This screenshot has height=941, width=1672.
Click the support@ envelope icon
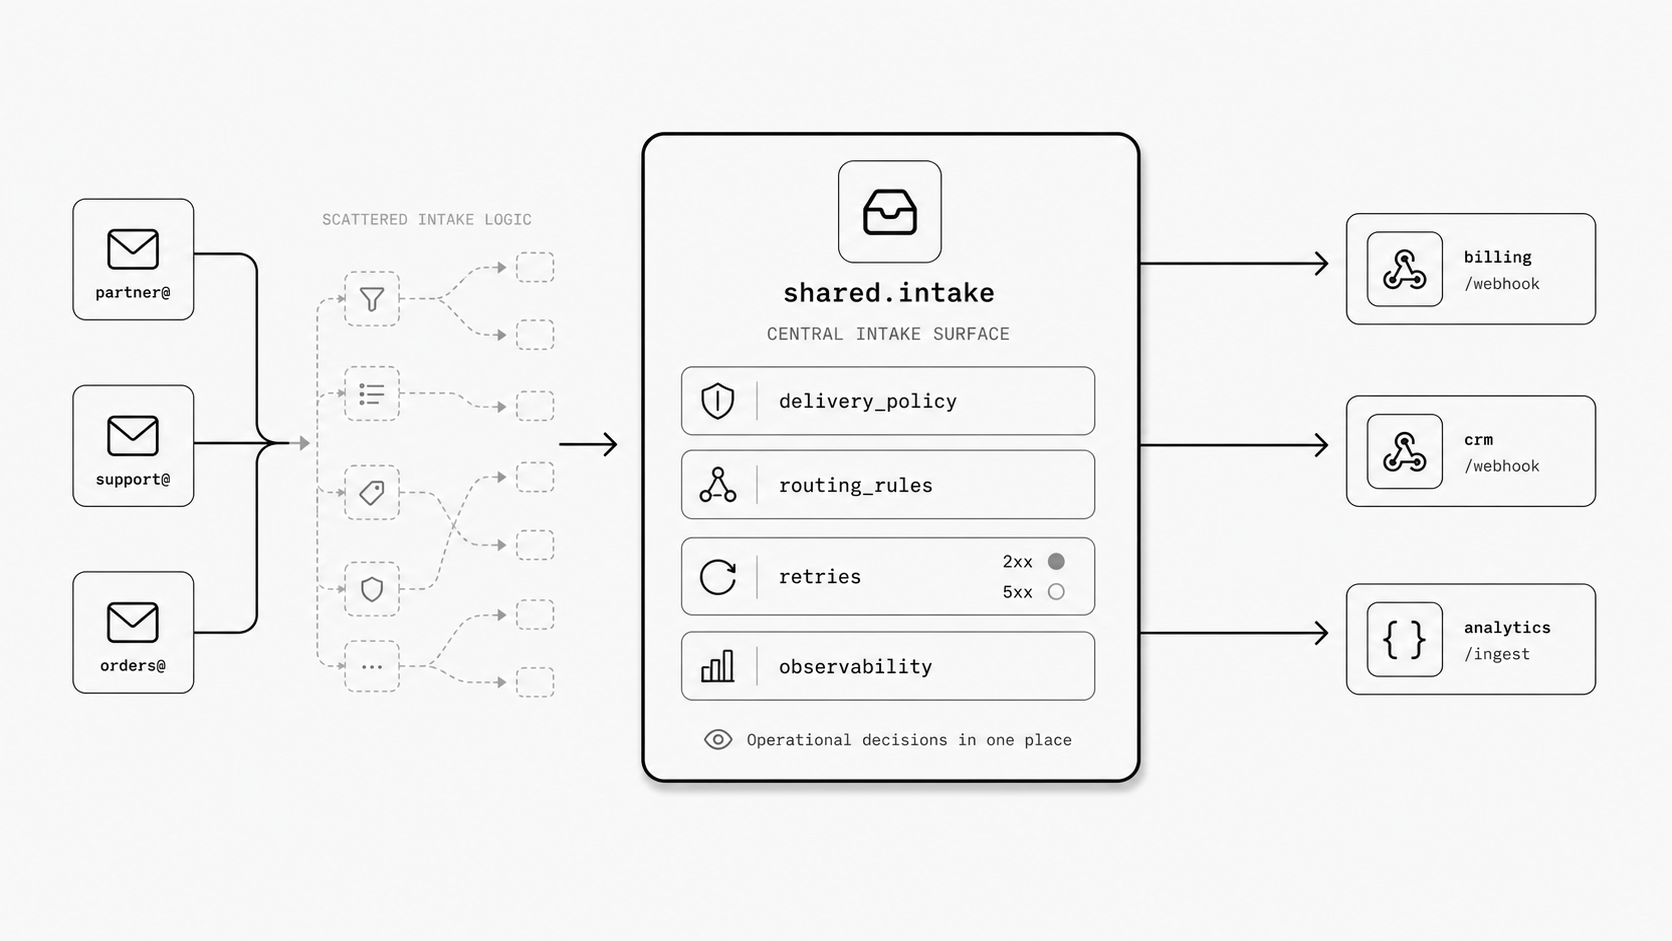click(x=133, y=436)
